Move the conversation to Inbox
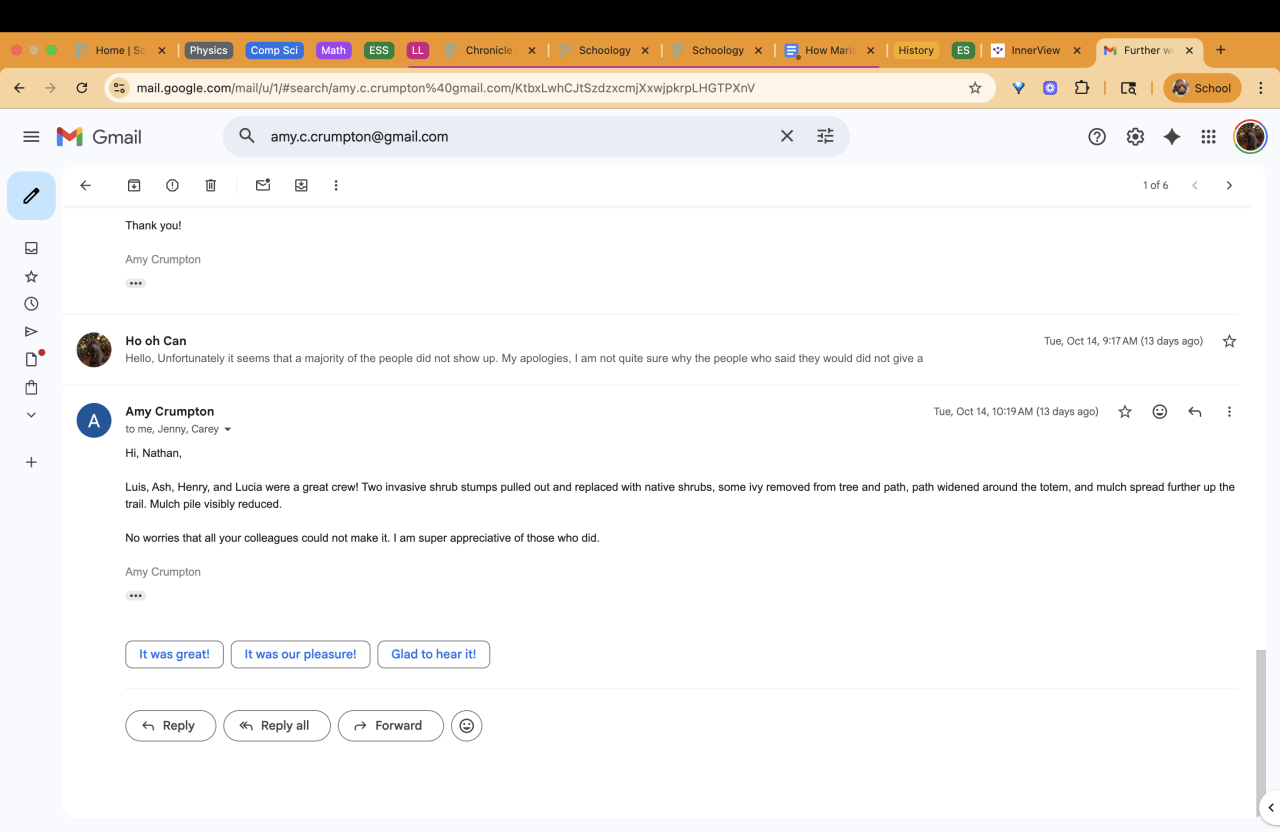Image resolution: width=1280 pixels, height=832 pixels. (x=301, y=185)
